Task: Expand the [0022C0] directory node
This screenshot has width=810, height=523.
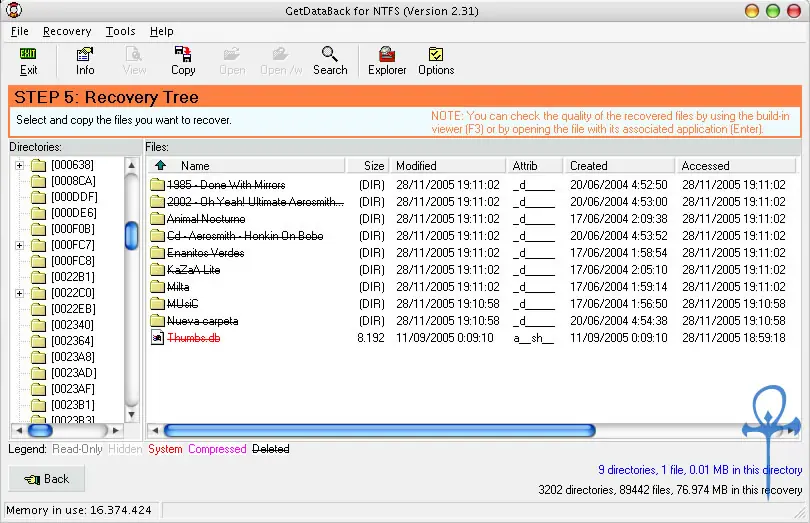Action: click(x=20, y=294)
